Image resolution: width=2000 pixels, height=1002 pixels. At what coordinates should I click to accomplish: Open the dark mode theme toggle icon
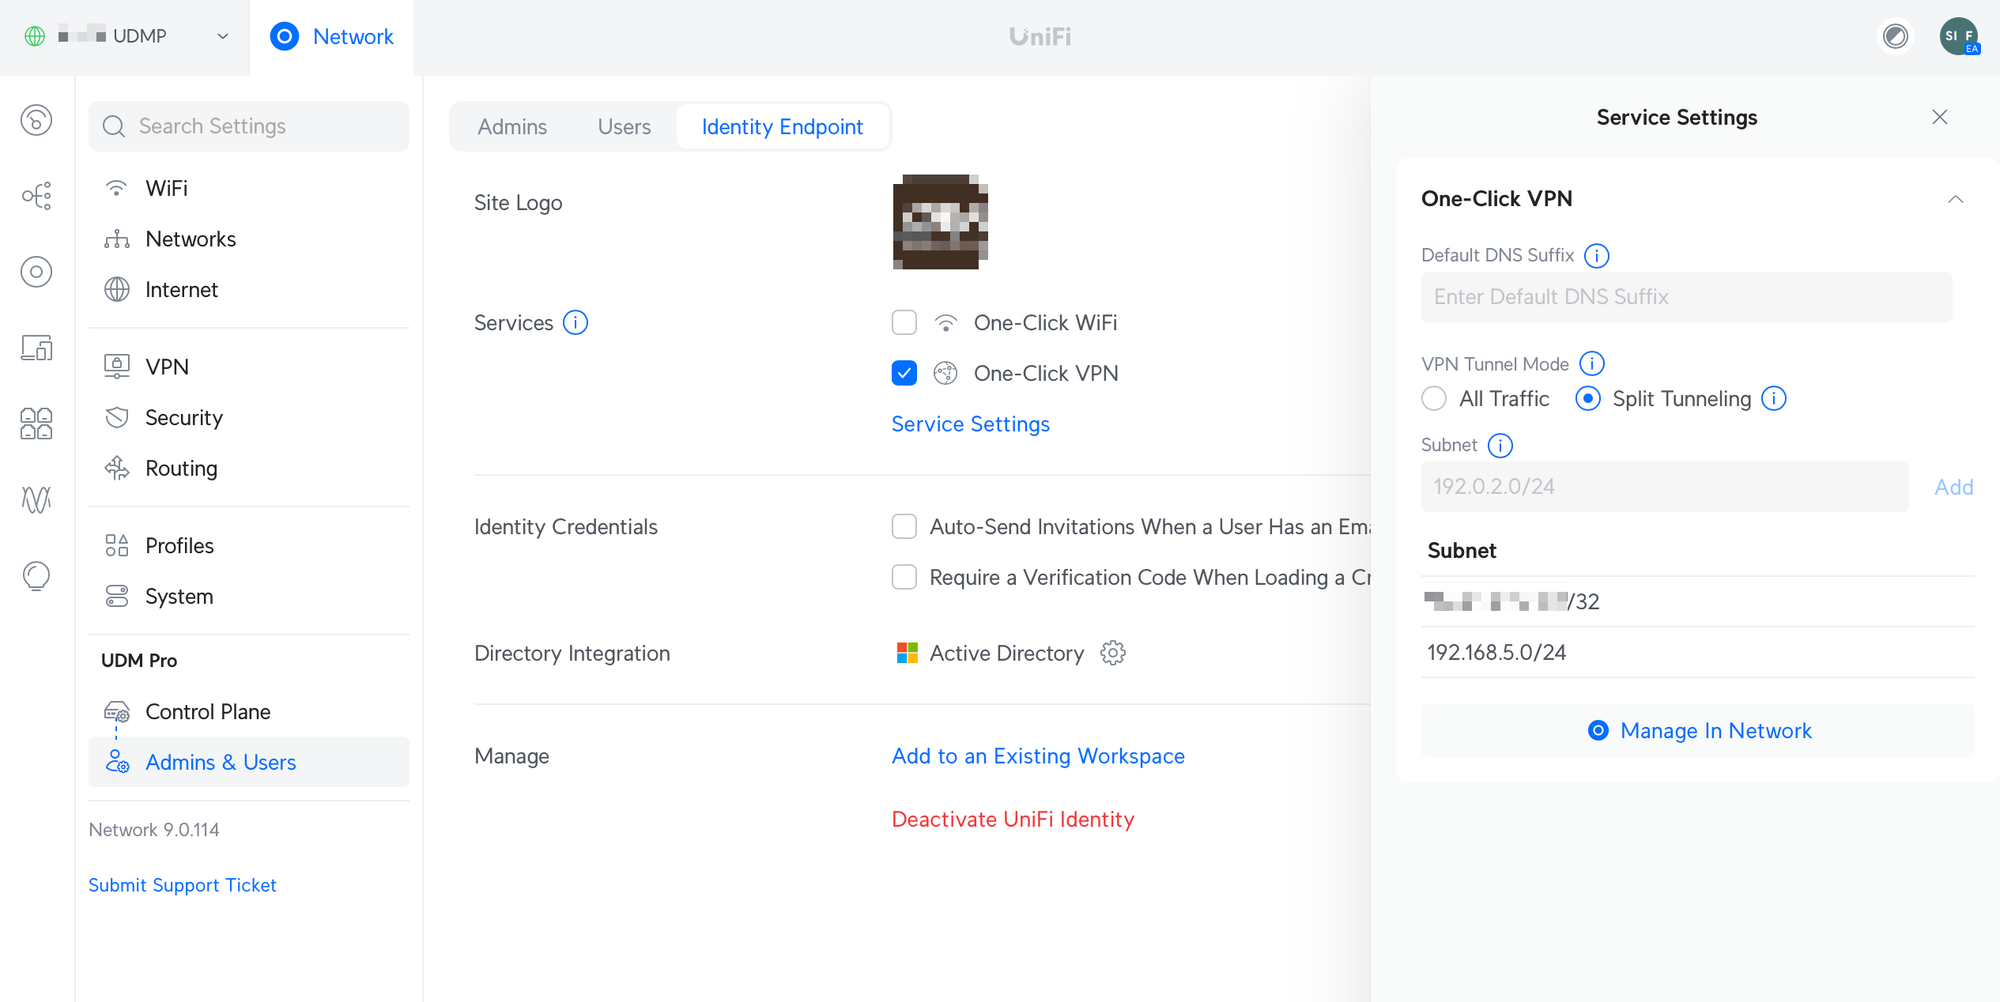pos(1894,37)
